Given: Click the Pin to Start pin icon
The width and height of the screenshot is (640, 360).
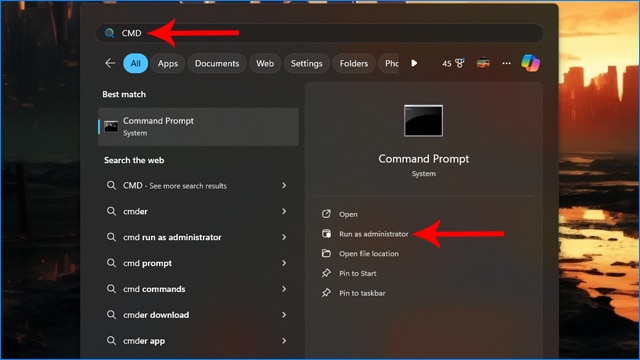Looking at the screenshot, I should click(326, 273).
